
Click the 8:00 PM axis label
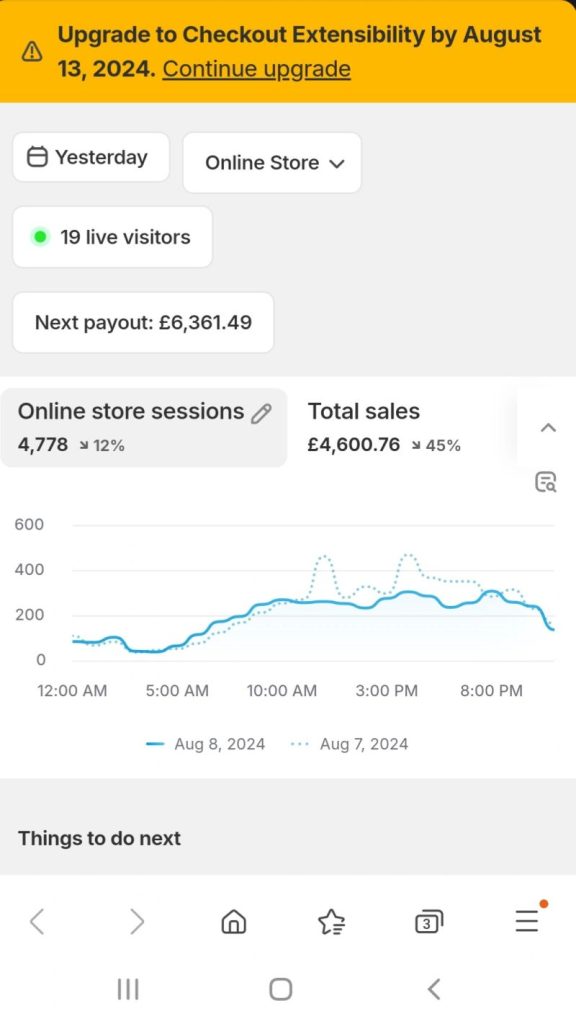pos(491,691)
